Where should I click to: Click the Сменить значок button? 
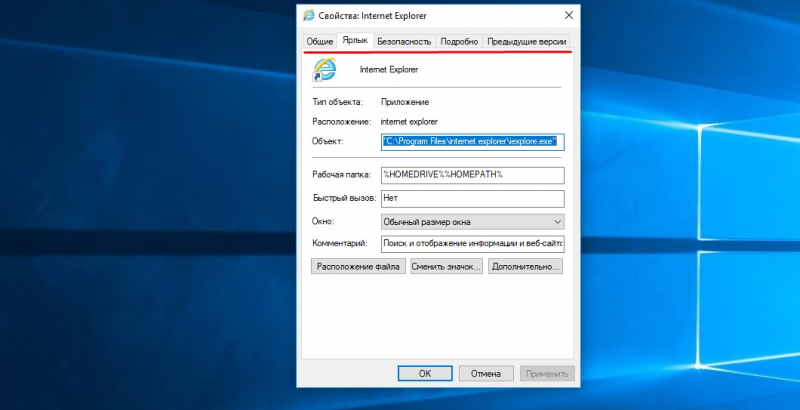pyautogui.click(x=446, y=266)
